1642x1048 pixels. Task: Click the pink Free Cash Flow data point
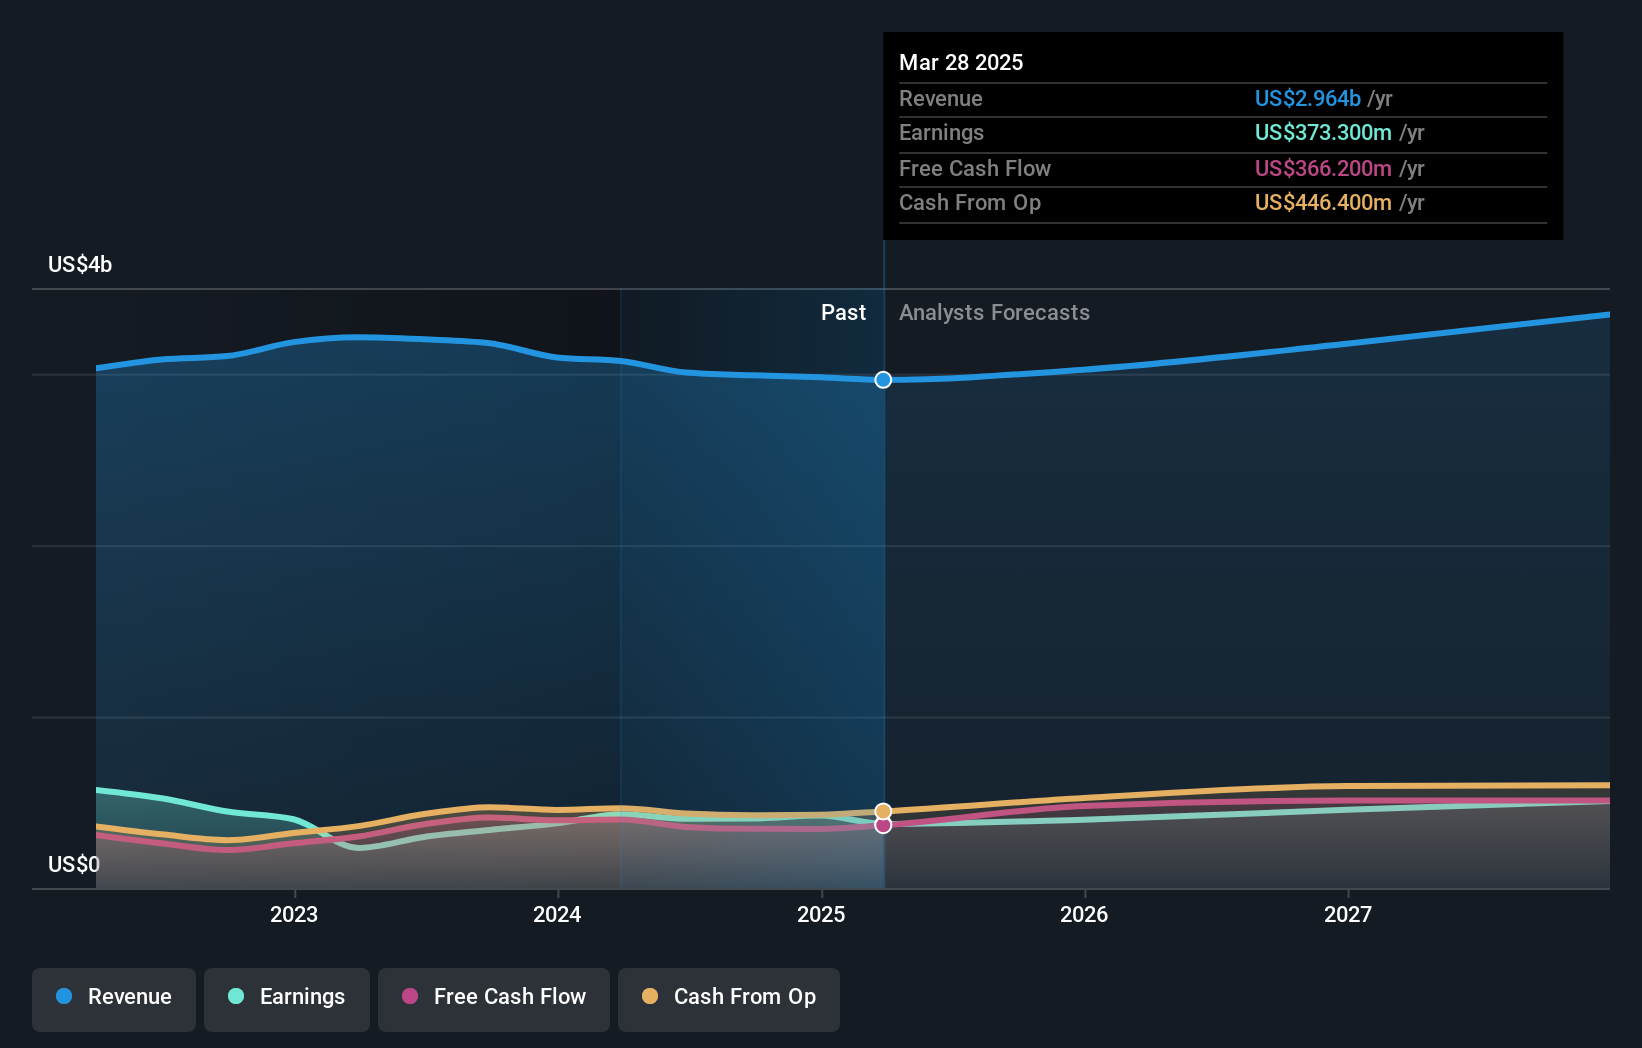coord(883,825)
